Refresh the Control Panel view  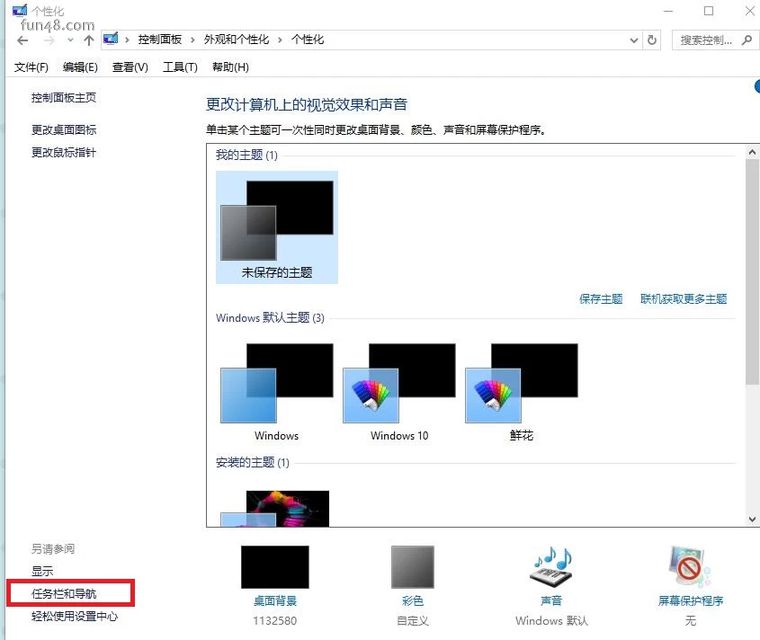652,40
